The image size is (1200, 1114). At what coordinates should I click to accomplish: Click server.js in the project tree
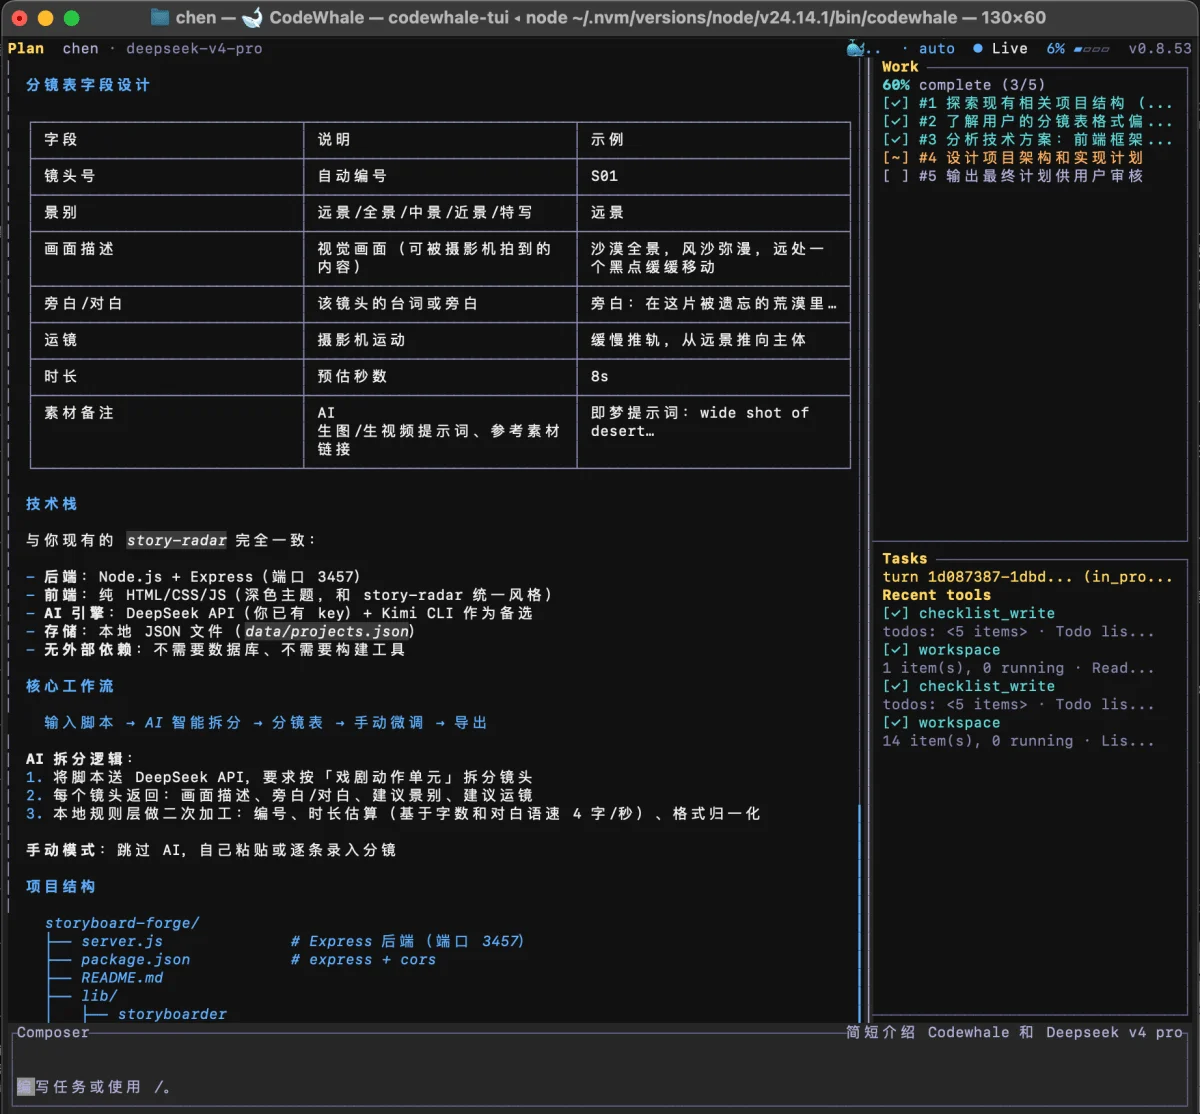click(x=122, y=940)
